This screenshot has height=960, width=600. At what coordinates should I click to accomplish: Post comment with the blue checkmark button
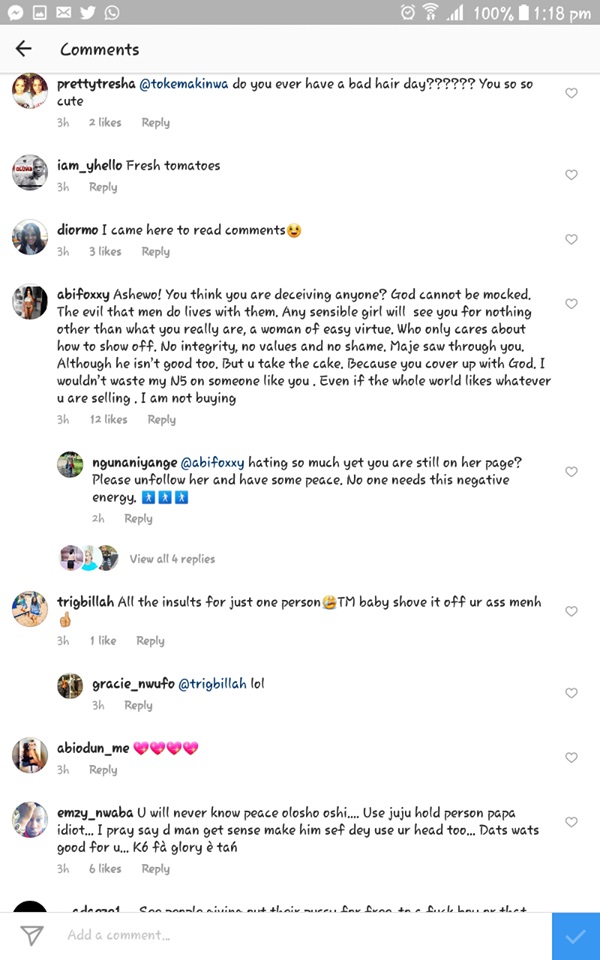point(575,936)
